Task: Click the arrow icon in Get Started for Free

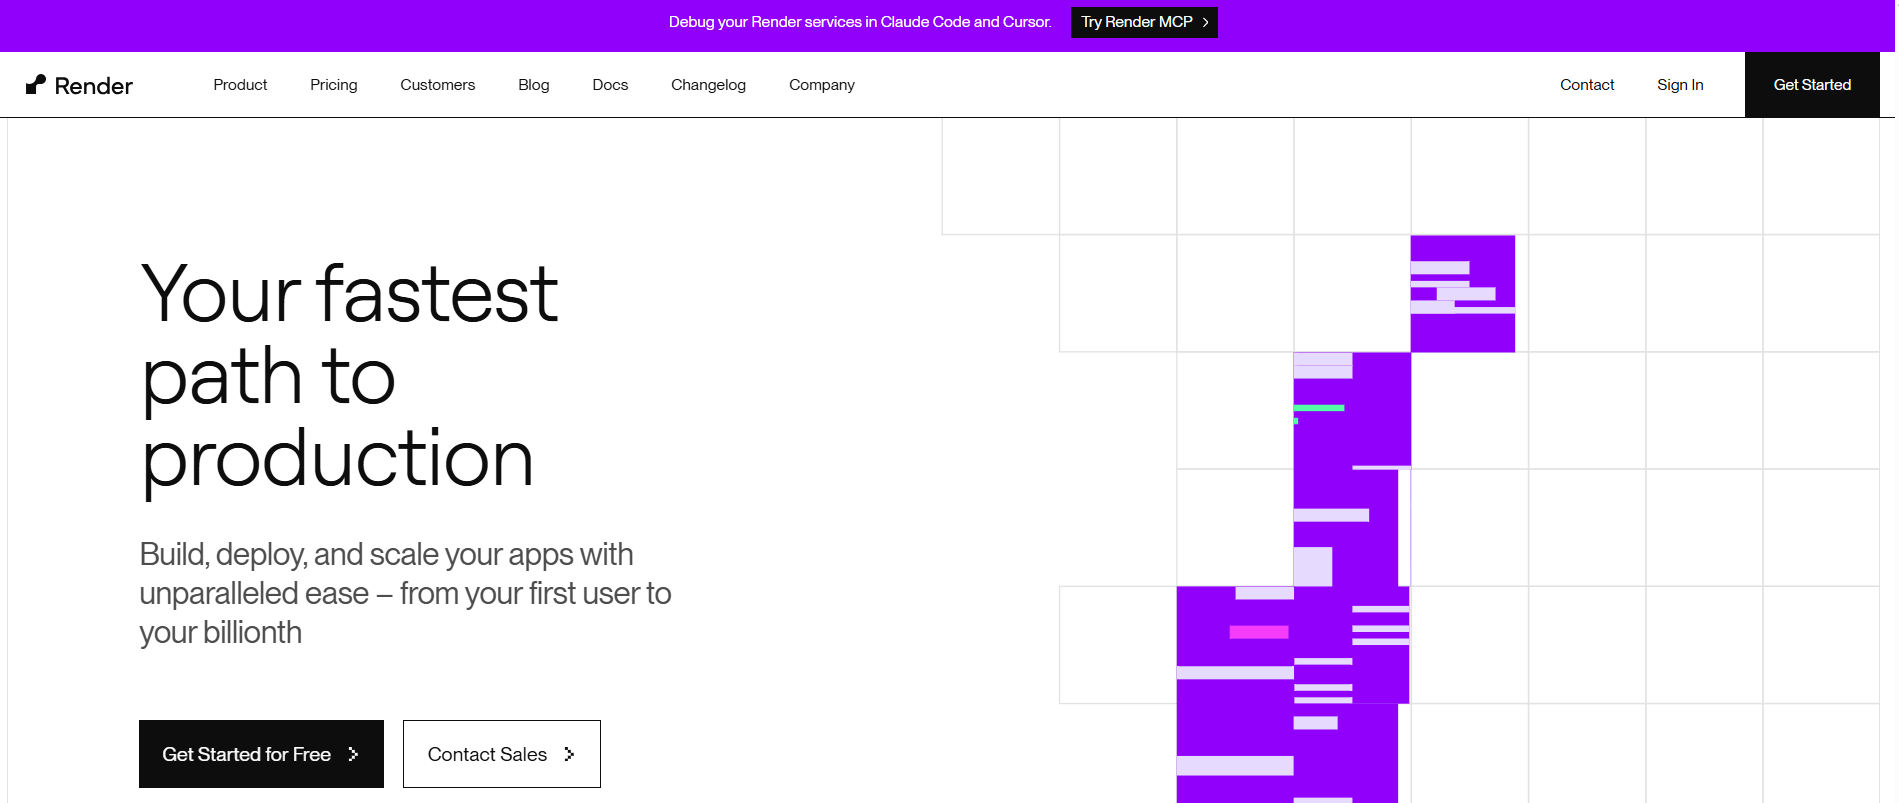Action: point(353,754)
